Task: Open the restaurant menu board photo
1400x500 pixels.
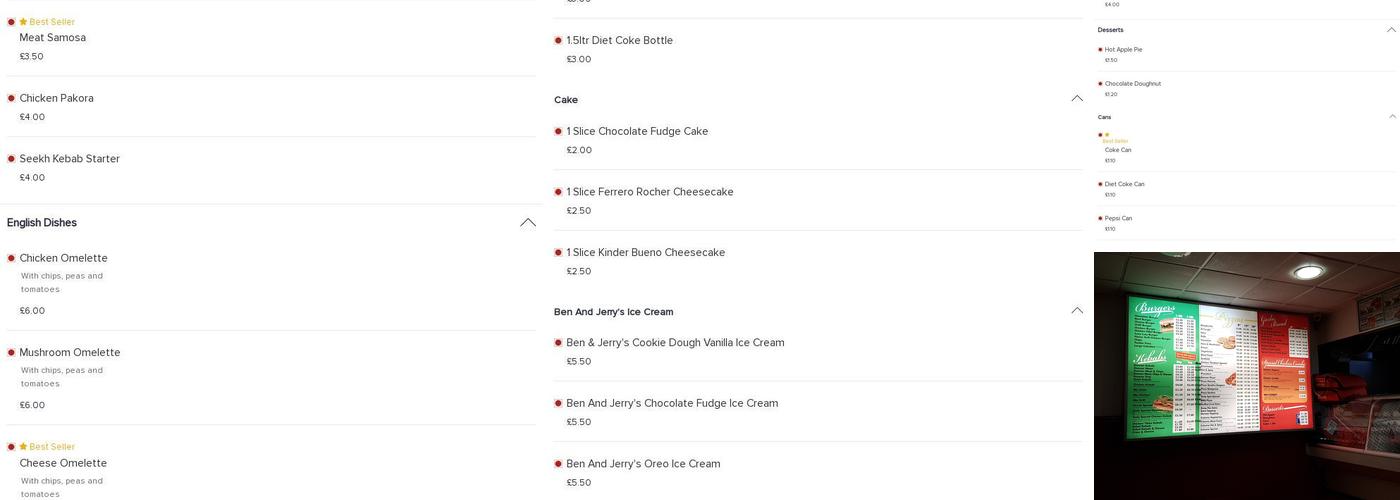Action: click(x=1246, y=375)
